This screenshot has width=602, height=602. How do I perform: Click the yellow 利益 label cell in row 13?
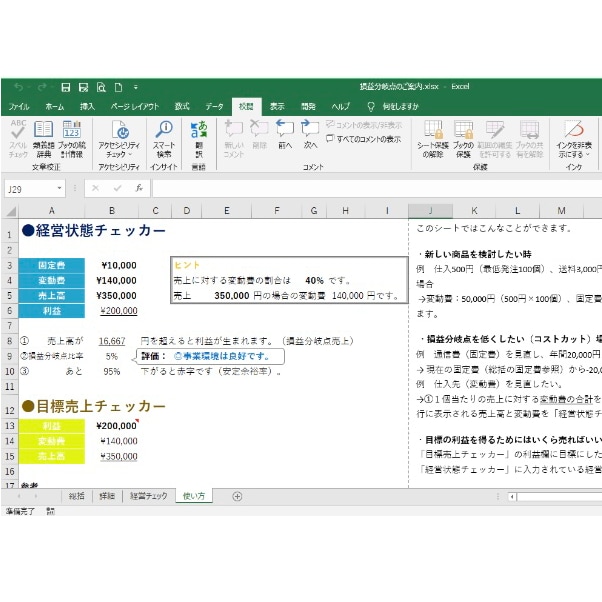(x=51, y=426)
